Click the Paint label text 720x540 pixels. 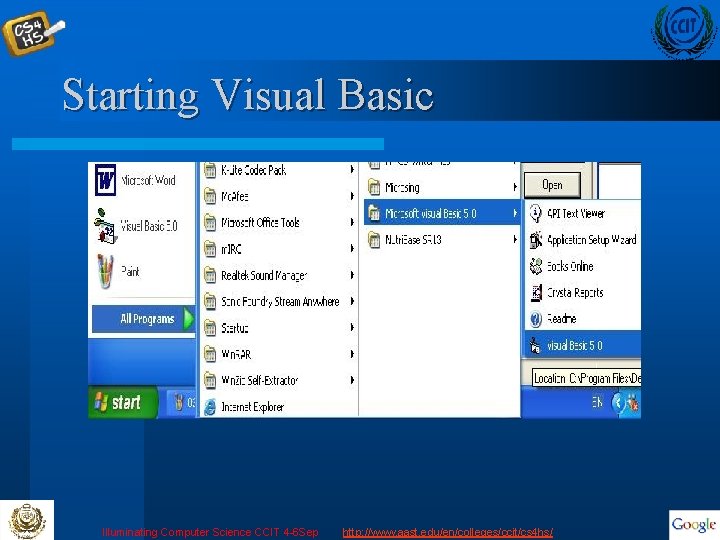click(x=130, y=271)
